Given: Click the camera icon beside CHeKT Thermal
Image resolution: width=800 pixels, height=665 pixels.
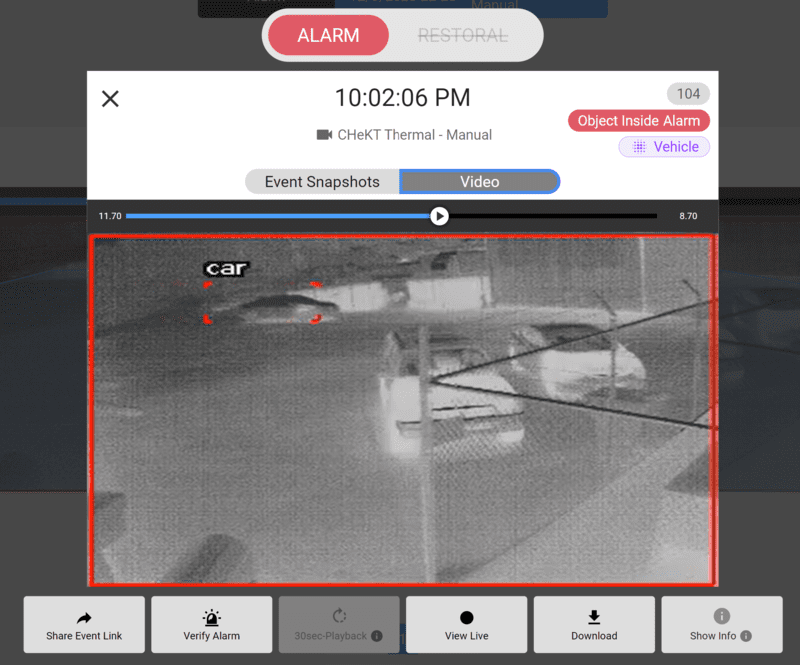Looking at the screenshot, I should coord(324,135).
